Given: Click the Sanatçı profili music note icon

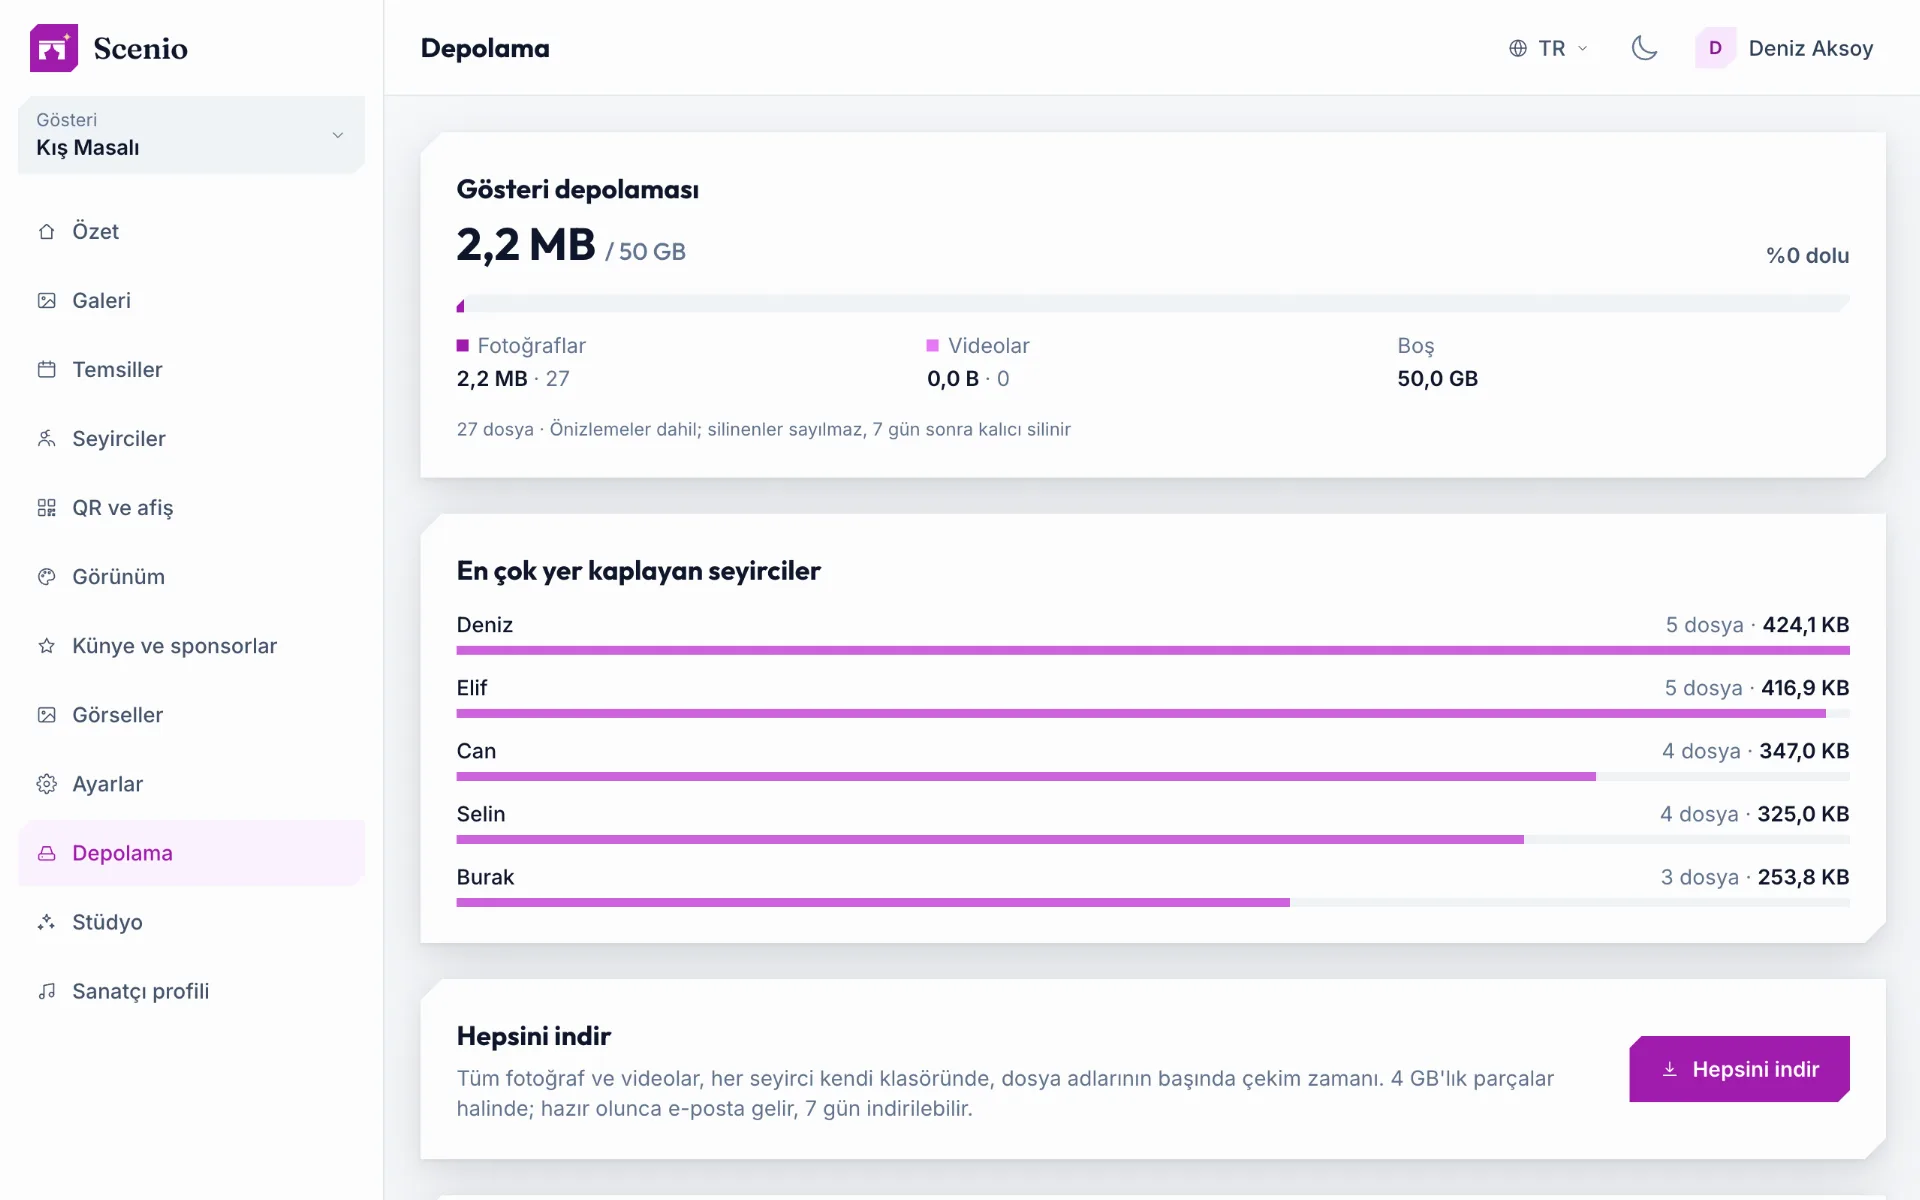Looking at the screenshot, I should 47,991.
